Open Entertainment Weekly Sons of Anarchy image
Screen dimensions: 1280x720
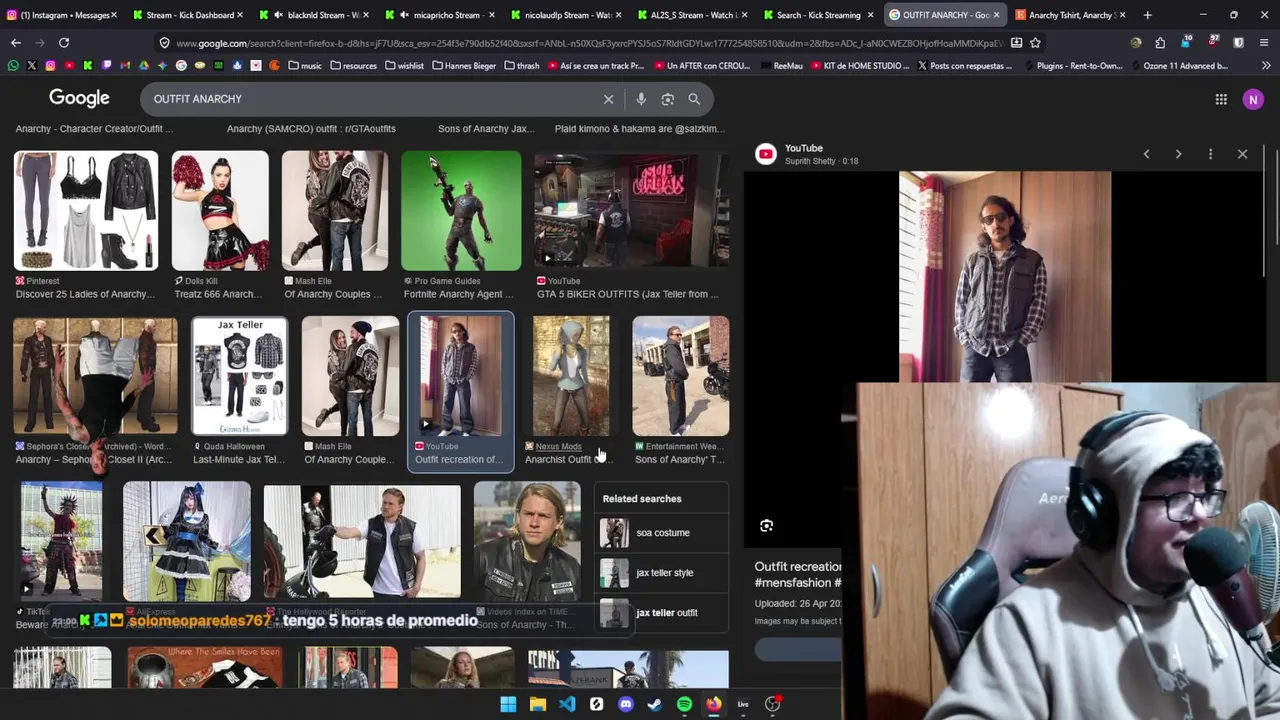point(680,376)
